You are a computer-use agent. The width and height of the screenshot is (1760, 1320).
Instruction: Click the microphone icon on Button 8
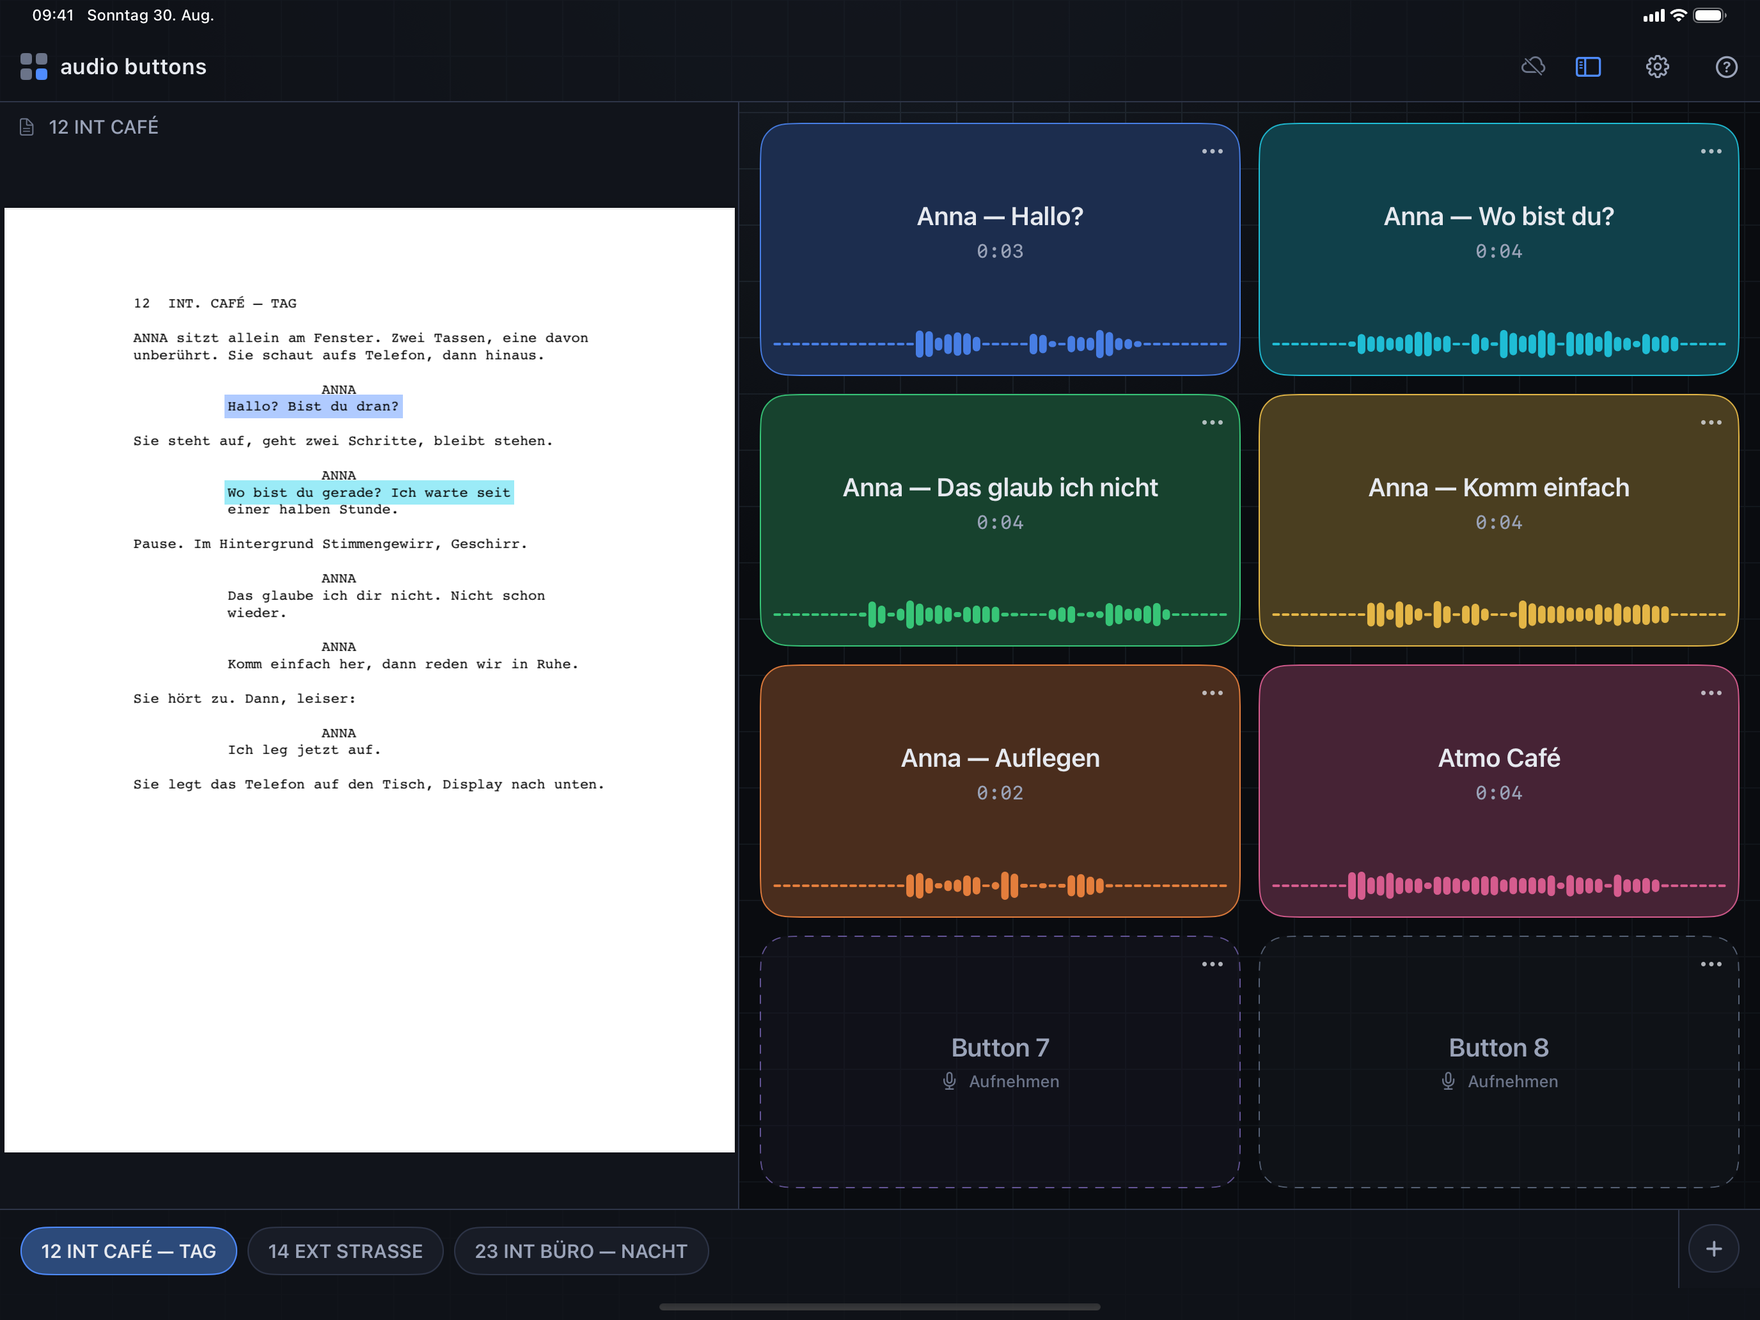click(1448, 1081)
